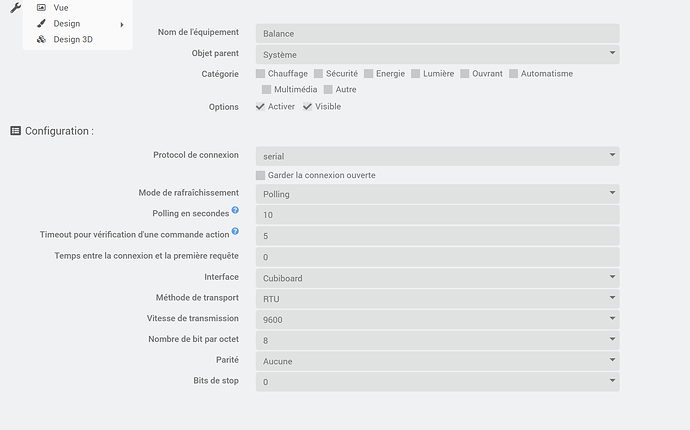Enable Garder la connexion ouverte
The height and width of the screenshot is (430, 690).
(x=261, y=175)
